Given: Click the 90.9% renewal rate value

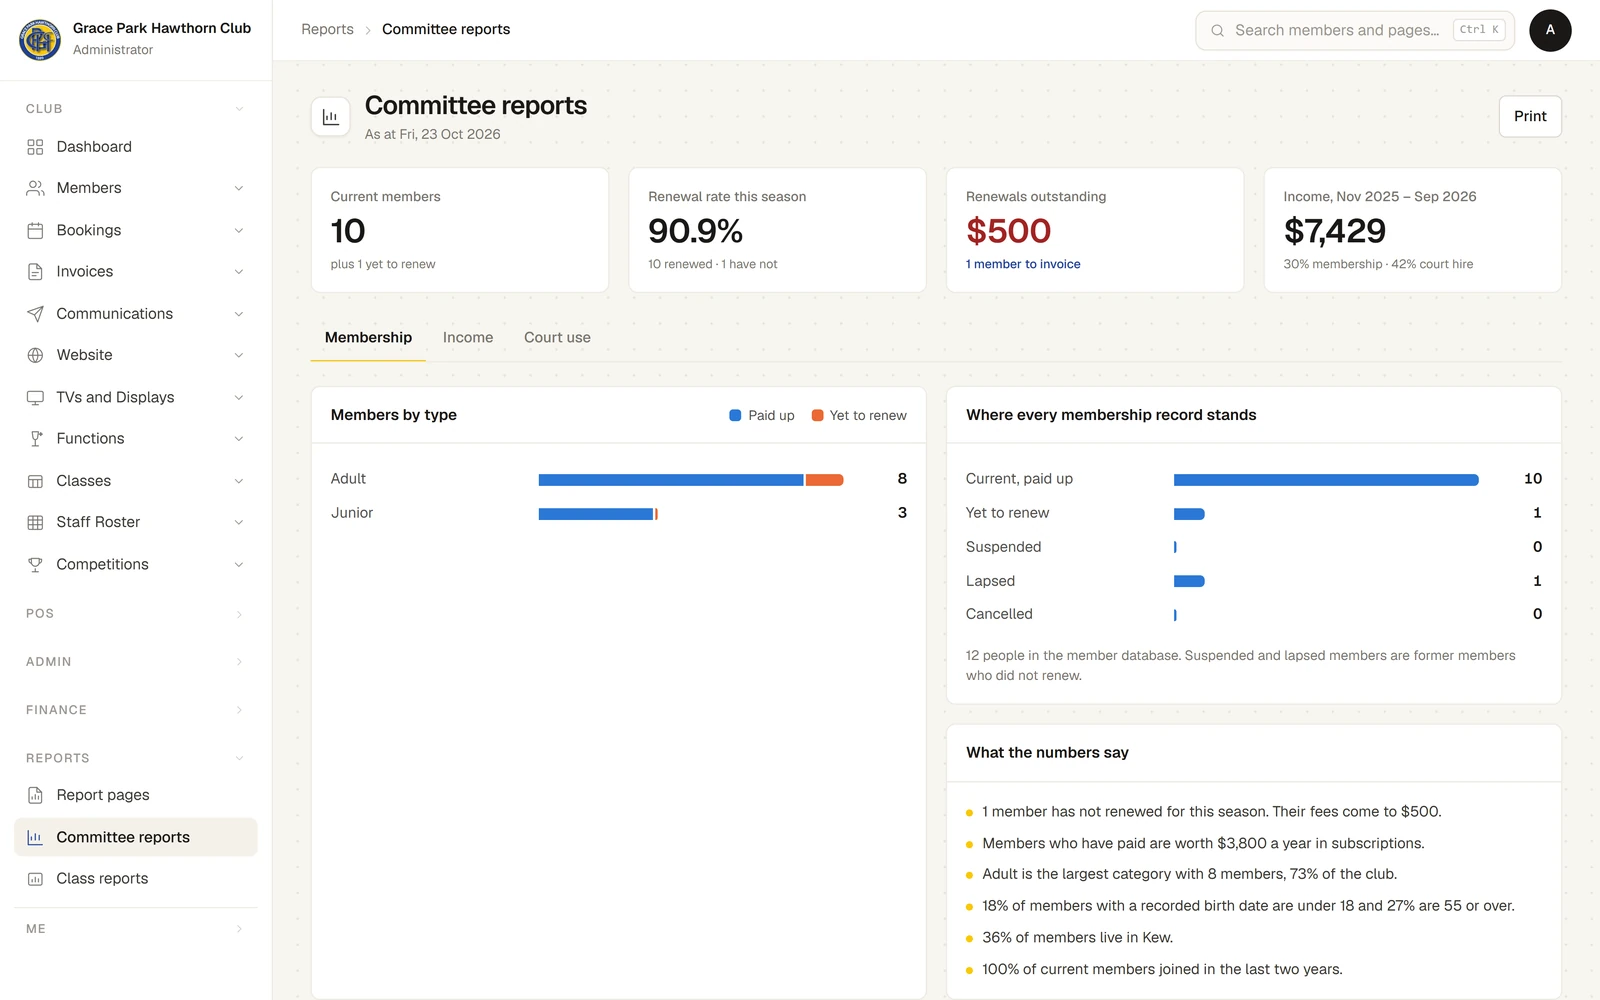Looking at the screenshot, I should click(695, 231).
